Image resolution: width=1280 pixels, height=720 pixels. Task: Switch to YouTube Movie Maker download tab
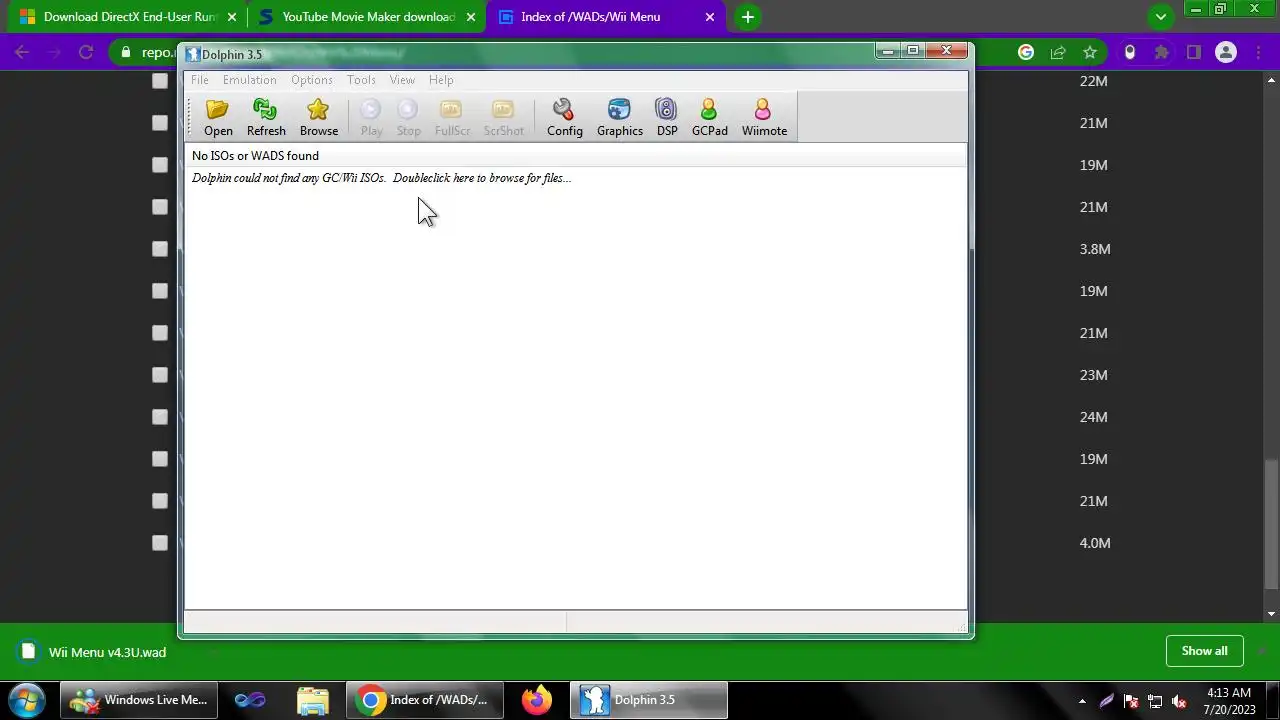click(x=367, y=17)
